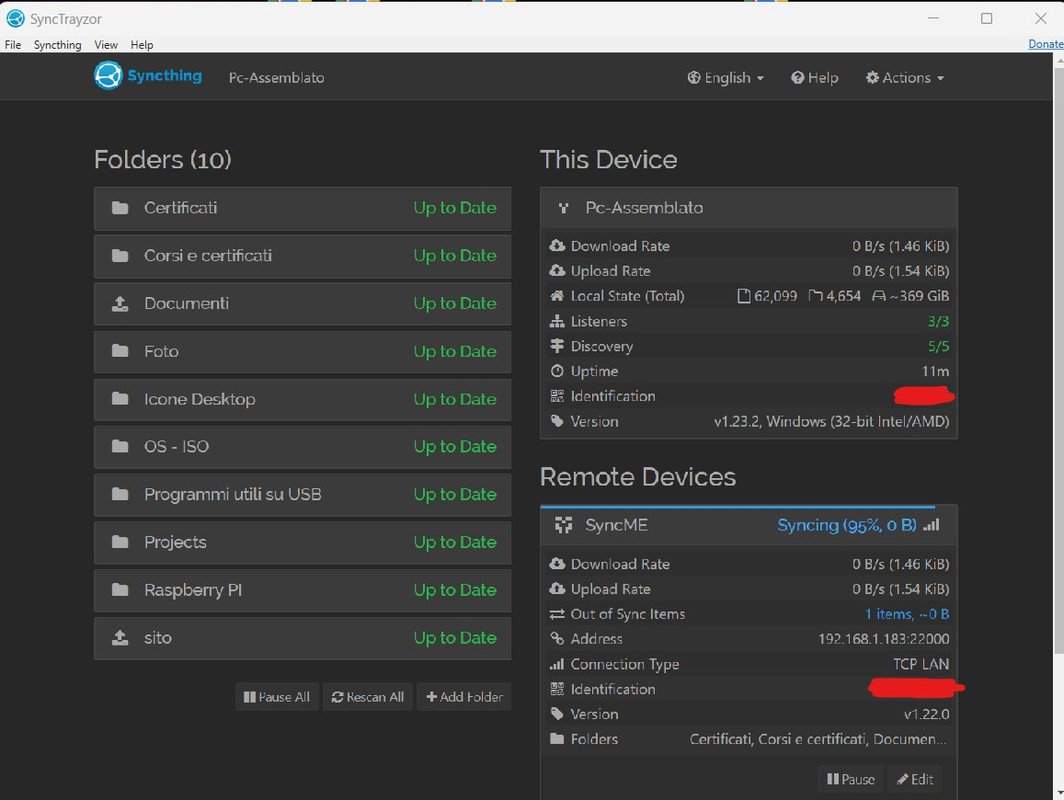The width and height of the screenshot is (1064, 800).
Task: Open the Syncthing menu in menu bar
Action: tap(58, 45)
